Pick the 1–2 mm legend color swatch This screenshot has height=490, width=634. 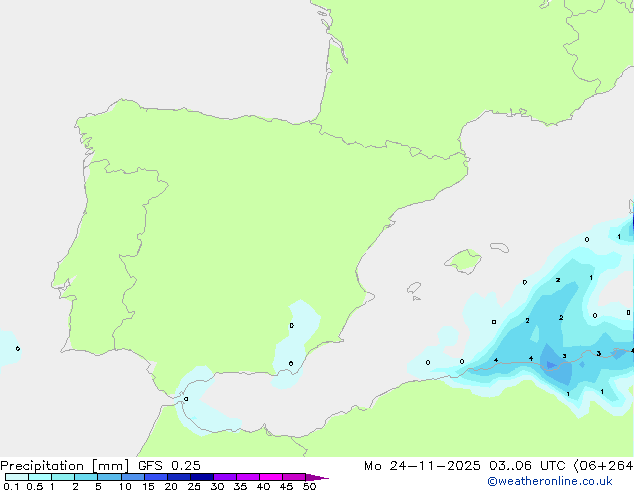tap(63, 477)
